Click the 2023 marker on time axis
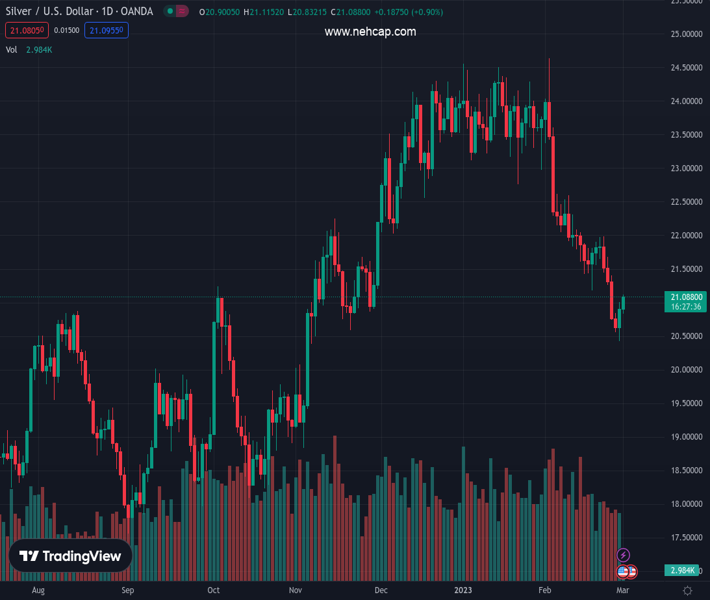This screenshot has width=710, height=600. coord(462,591)
